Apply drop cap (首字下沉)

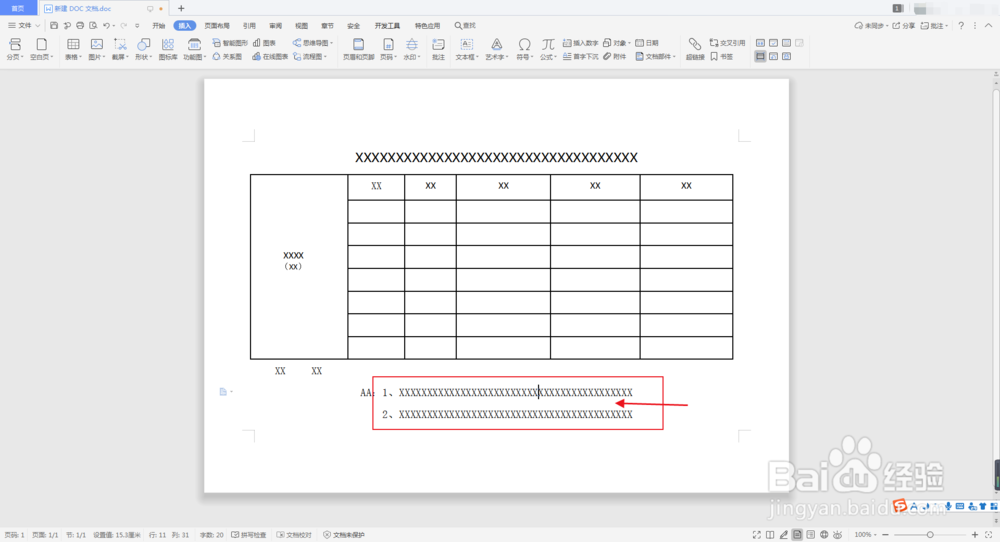pyautogui.click(x=580, y=57)
